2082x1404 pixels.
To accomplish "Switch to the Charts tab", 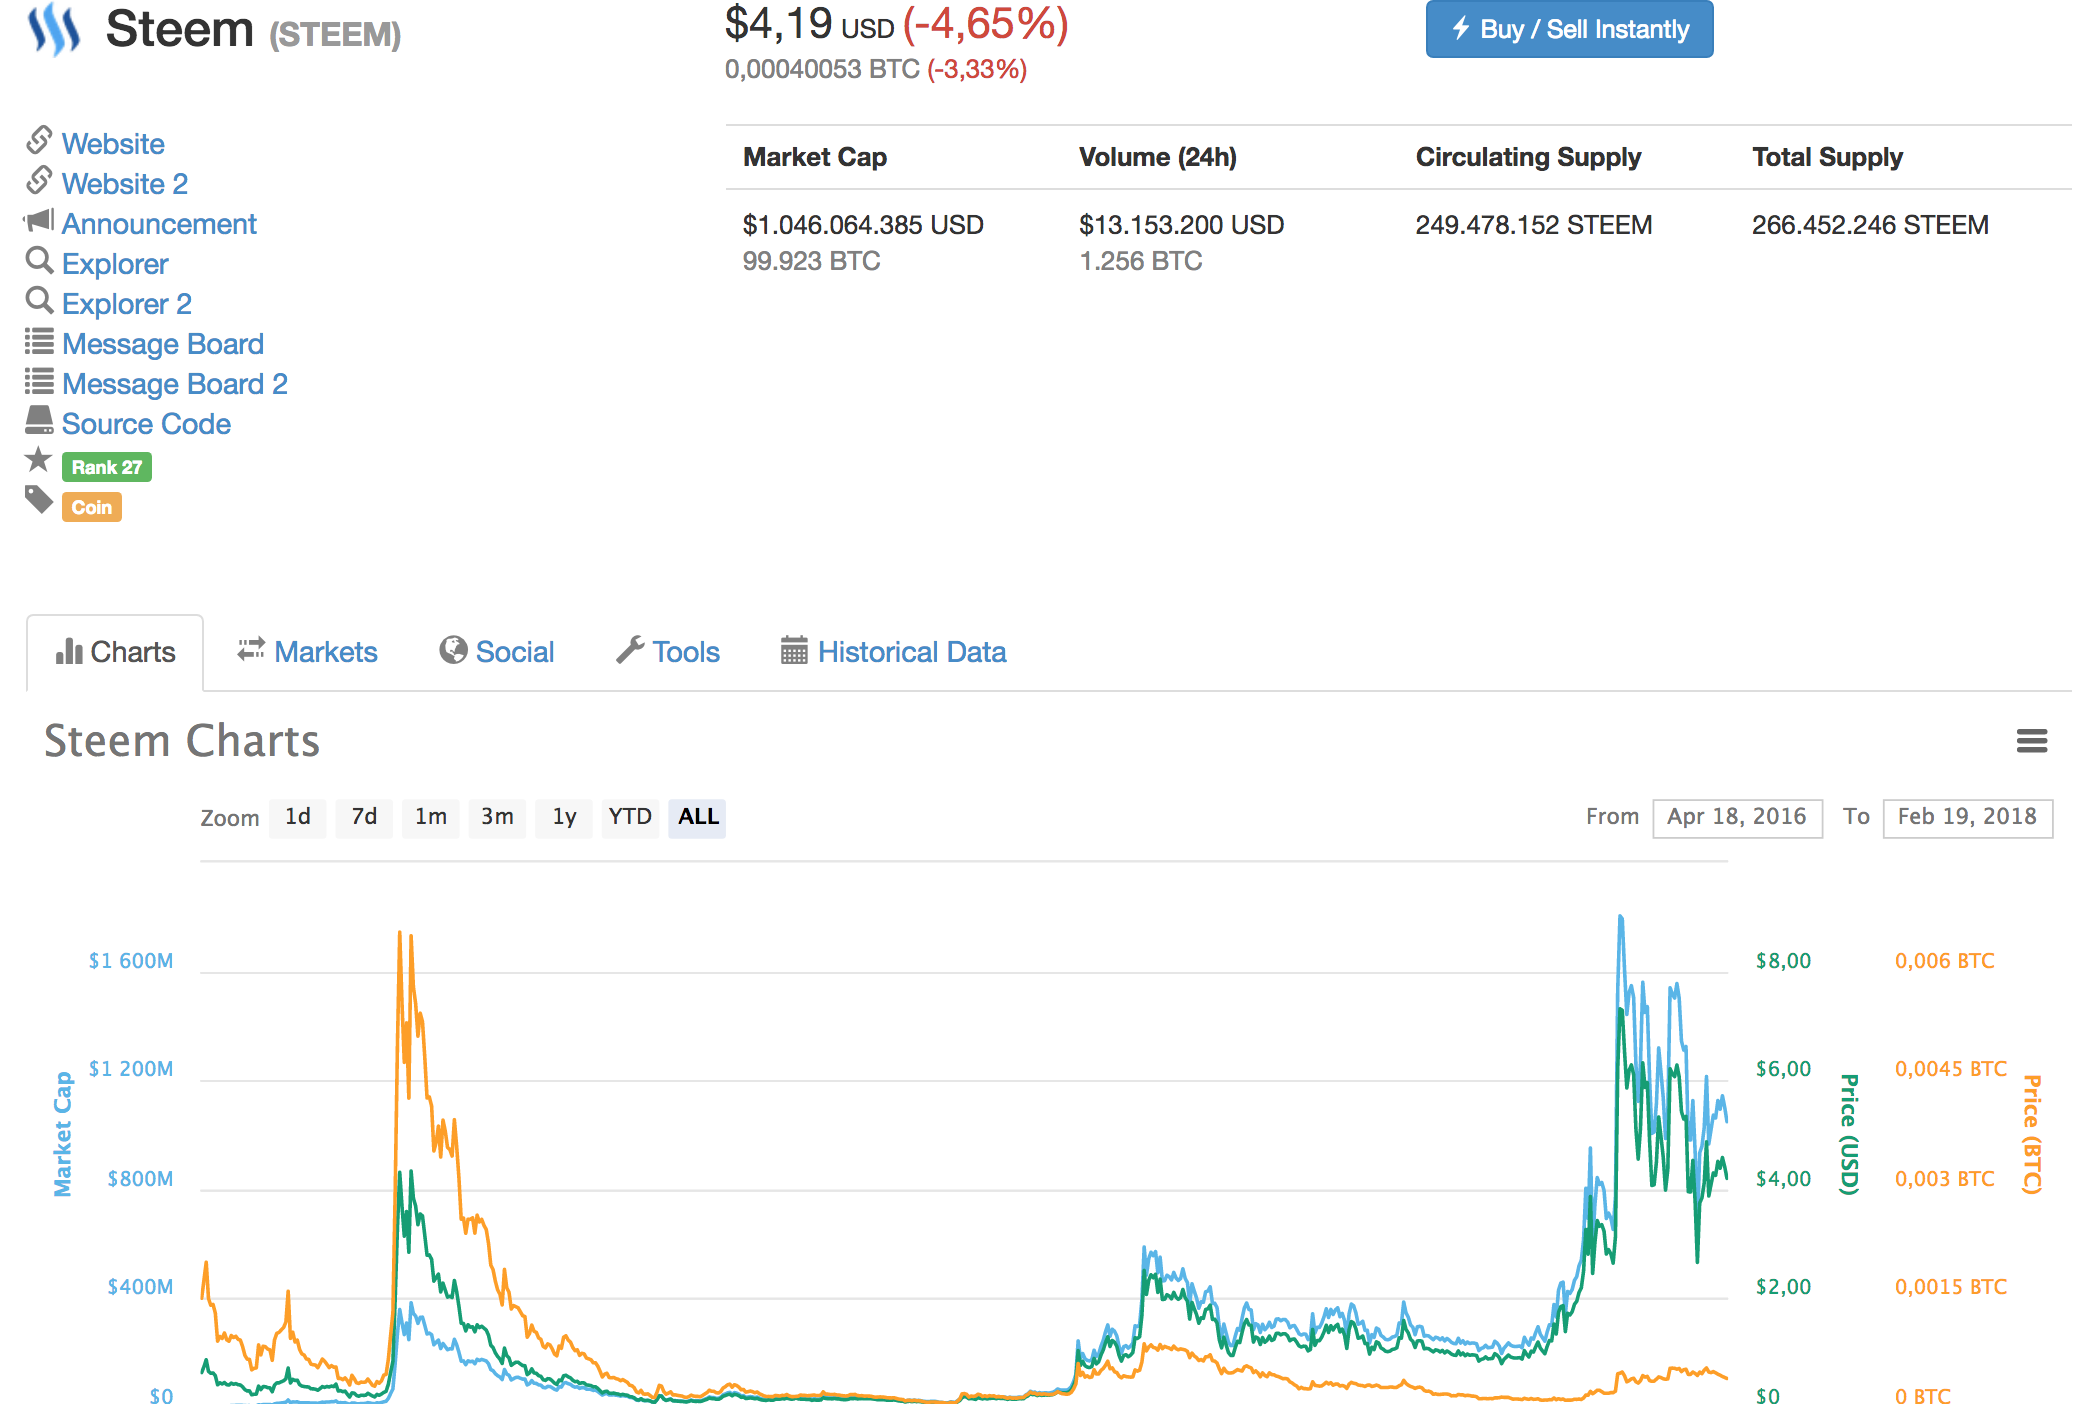I will pyautogui.click(x=115, y=652).
